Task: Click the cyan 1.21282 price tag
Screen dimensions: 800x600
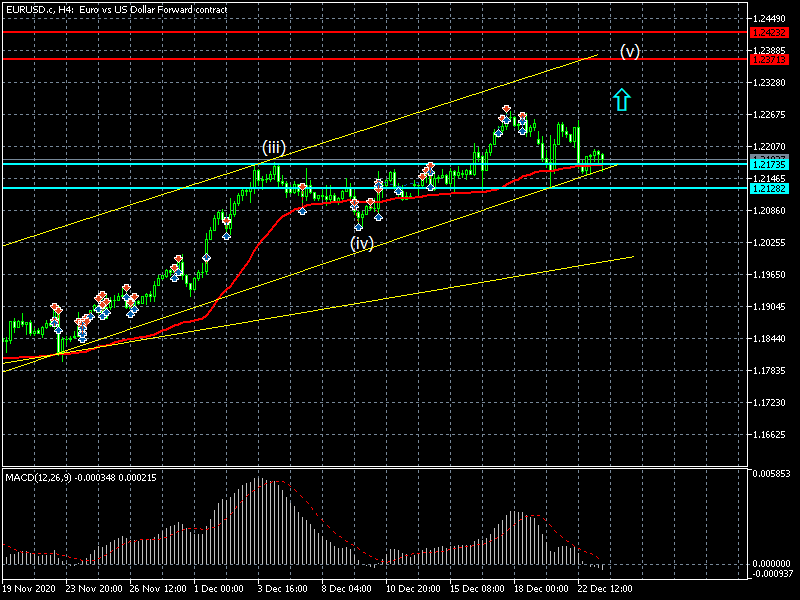Action: (769, 188)
